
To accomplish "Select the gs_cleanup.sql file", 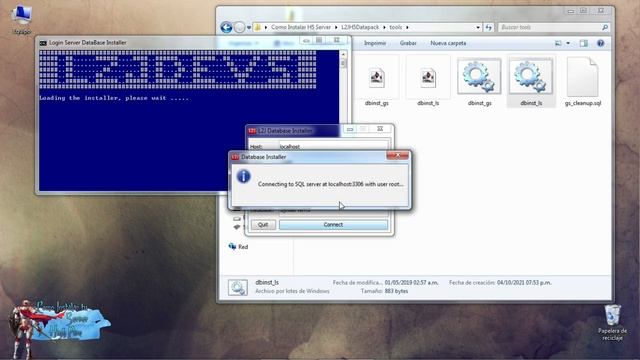I will point(583,82).
